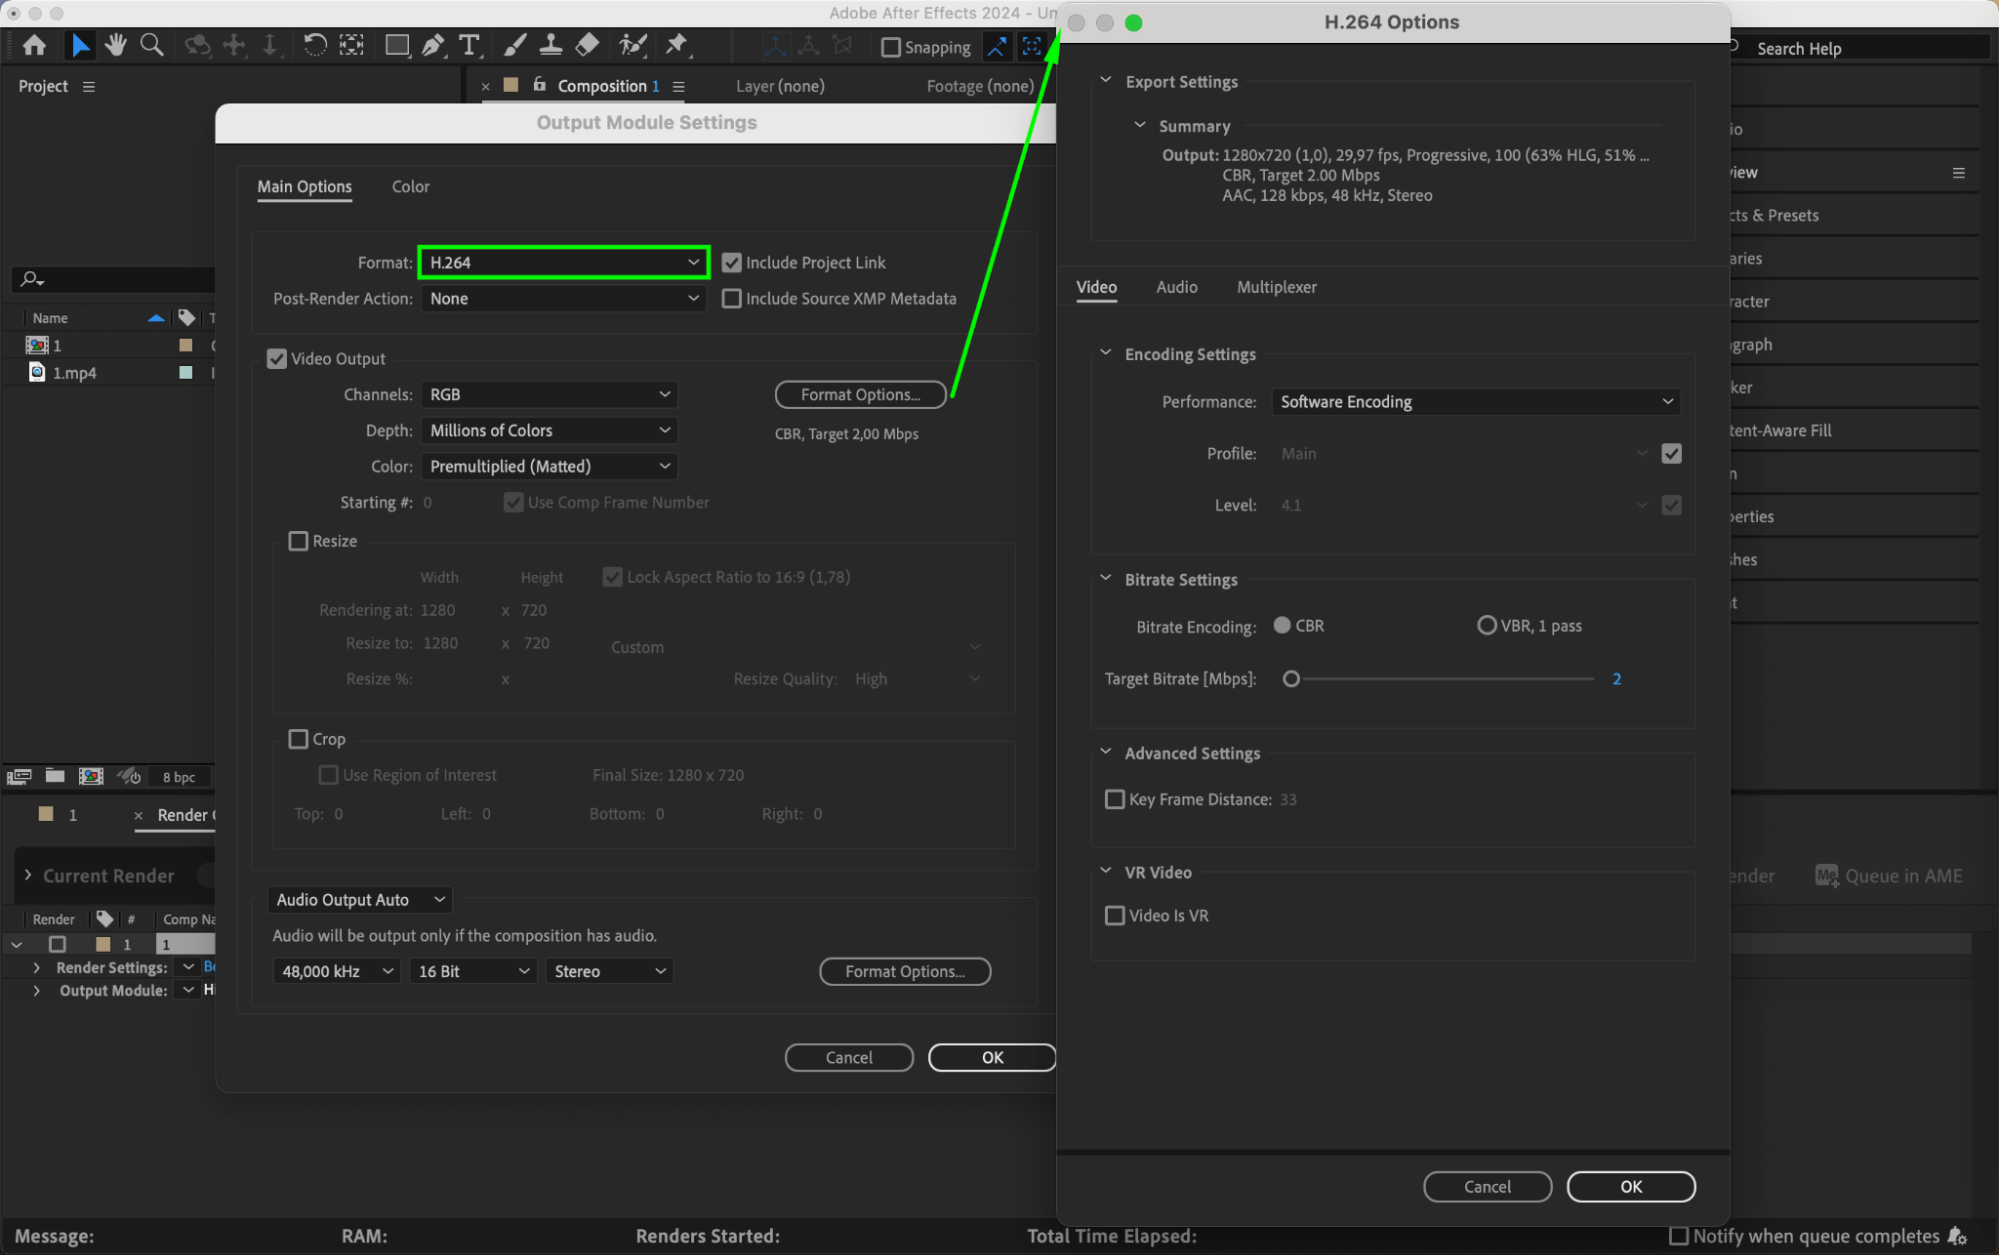This screenshot has height=1256, width=1999.
Task: Collapse the Bitrate Settings section
Action: tap(1106, 579)
